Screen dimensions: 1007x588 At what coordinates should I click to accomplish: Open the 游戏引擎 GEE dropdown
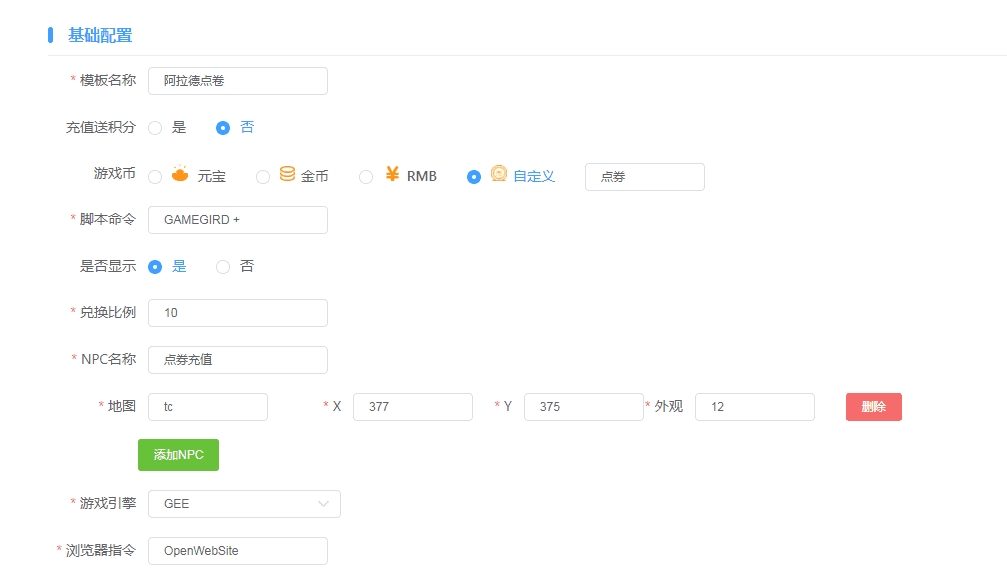click(x=243, y=504)
